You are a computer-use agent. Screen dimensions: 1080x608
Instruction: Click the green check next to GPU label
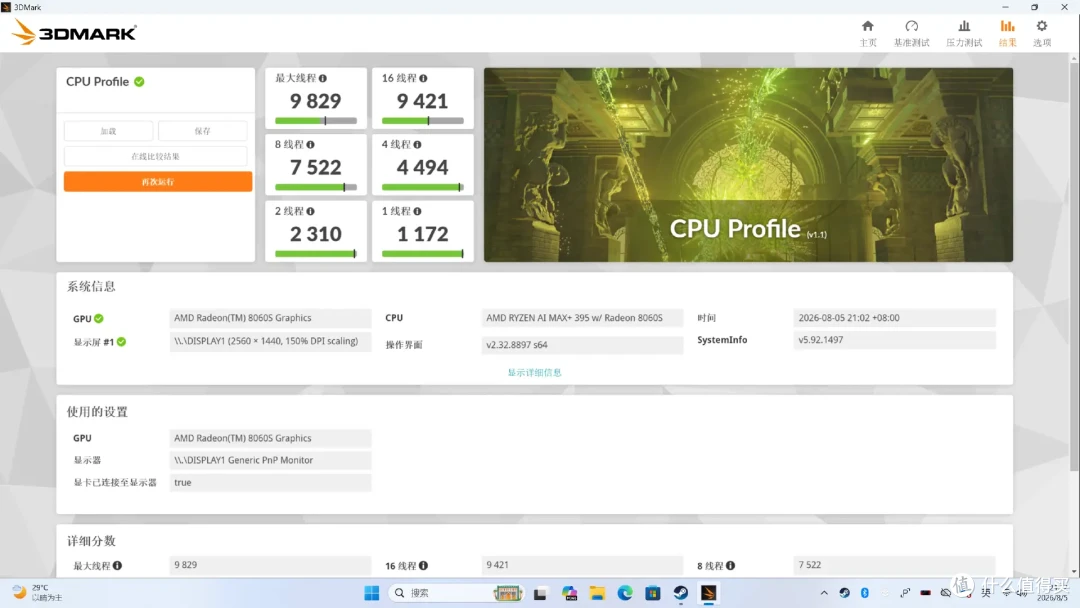coord(98,318)
